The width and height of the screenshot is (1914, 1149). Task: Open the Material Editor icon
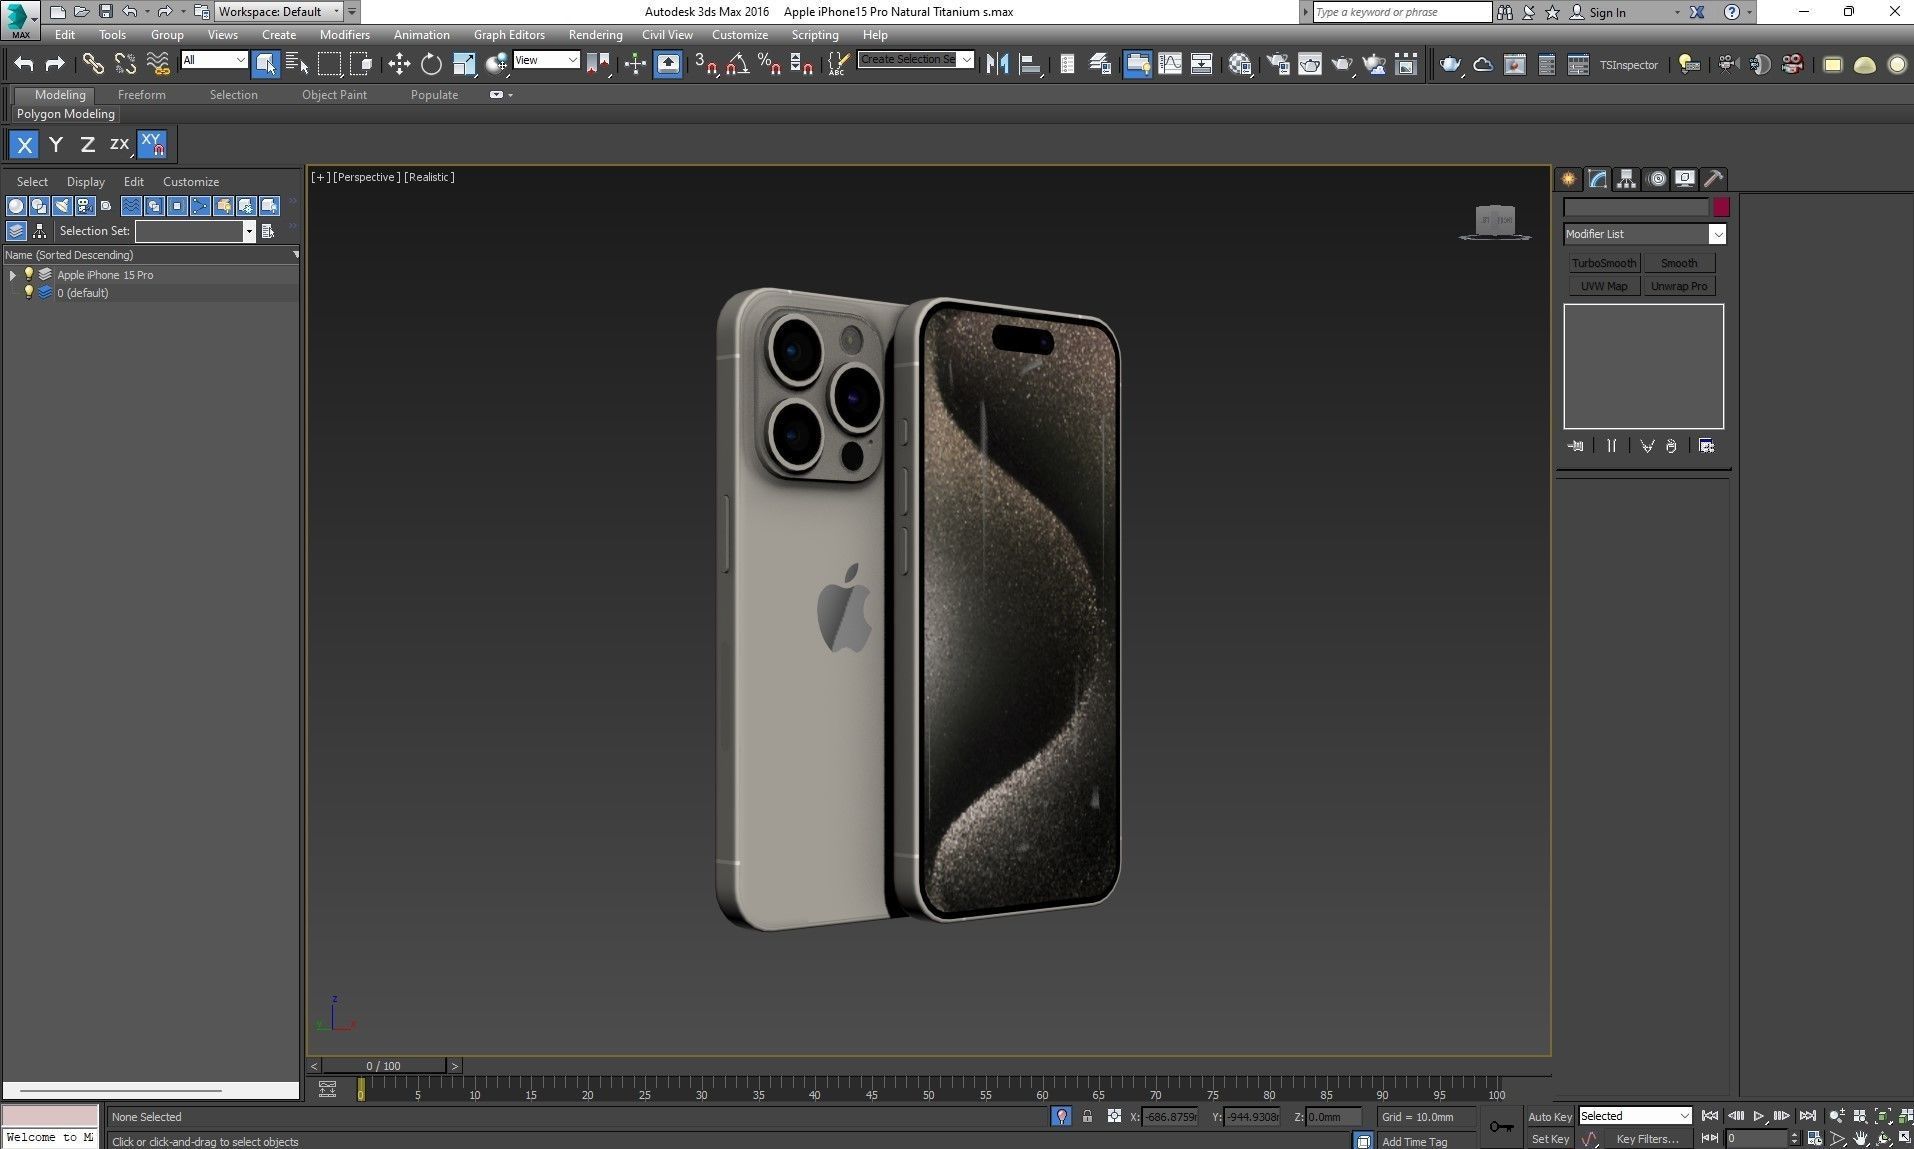(1240, 64)
